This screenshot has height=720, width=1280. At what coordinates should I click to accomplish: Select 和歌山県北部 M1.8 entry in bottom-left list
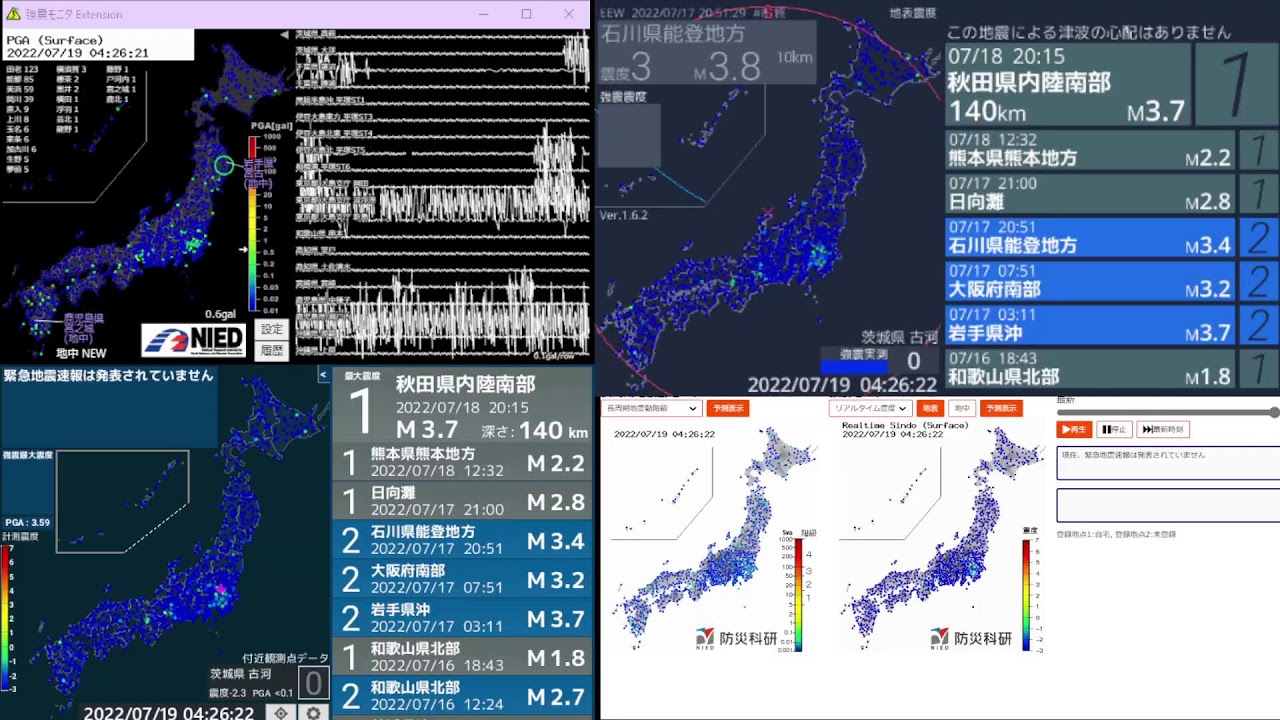(463, 657)
